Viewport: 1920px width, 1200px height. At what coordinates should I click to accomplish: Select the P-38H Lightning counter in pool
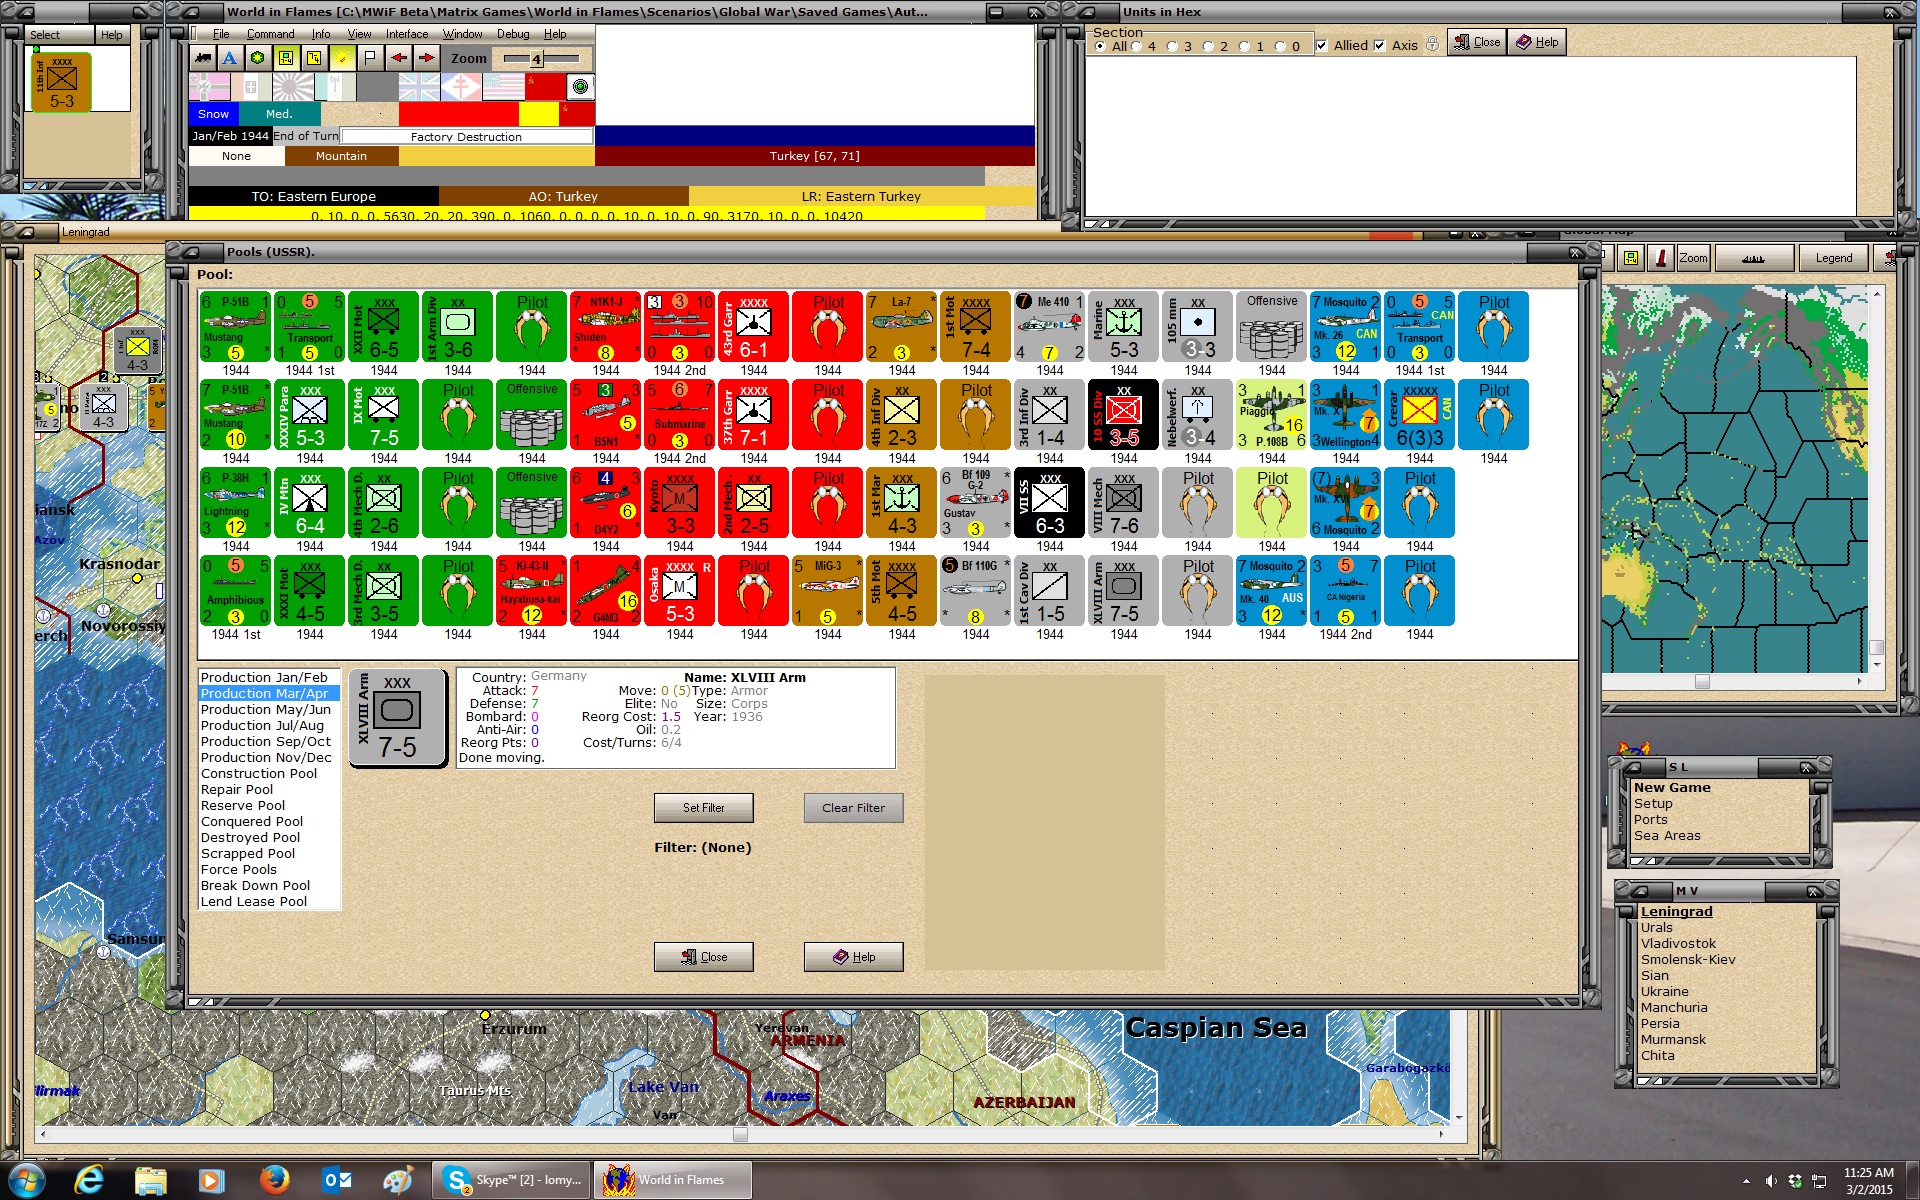click(x=236, y=503)
